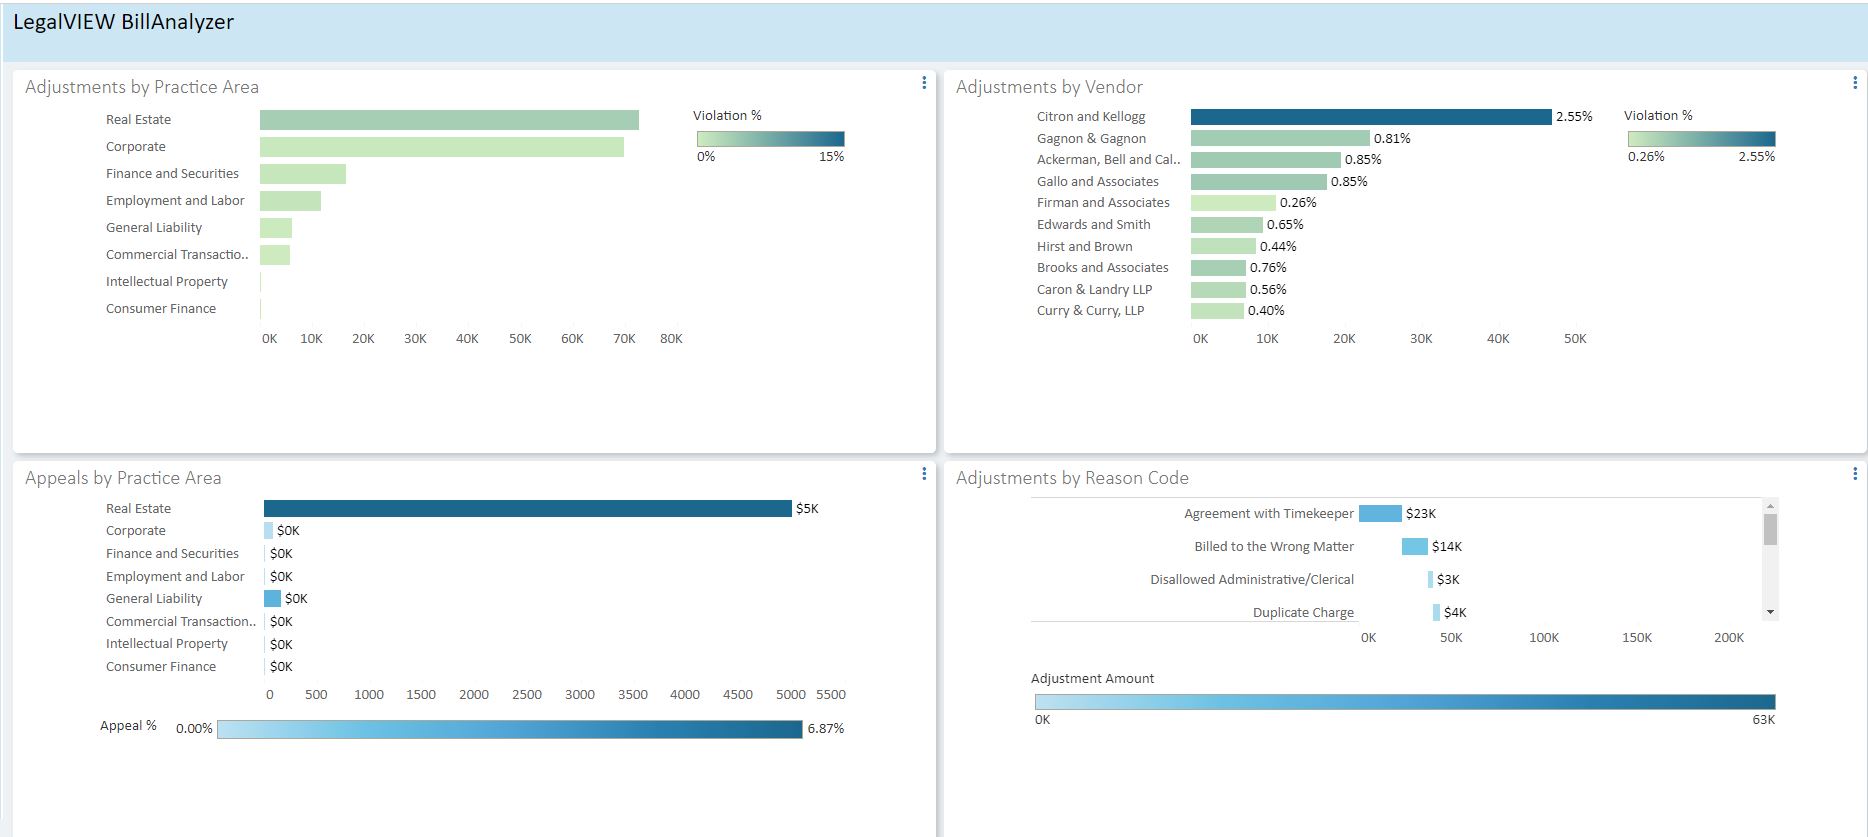Open Adjustments by Practice Area options menu
1868x837 pixels.
[923, 83]
